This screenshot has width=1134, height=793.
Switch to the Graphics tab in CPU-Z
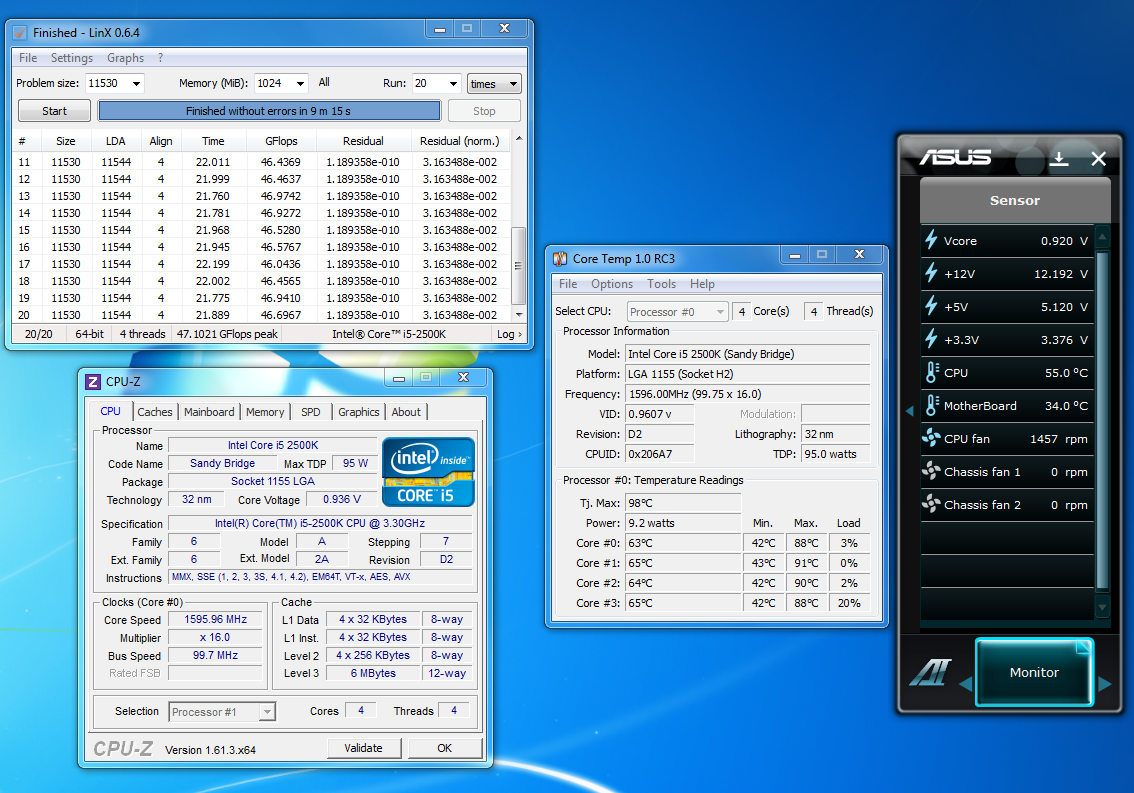pos(358,412)
